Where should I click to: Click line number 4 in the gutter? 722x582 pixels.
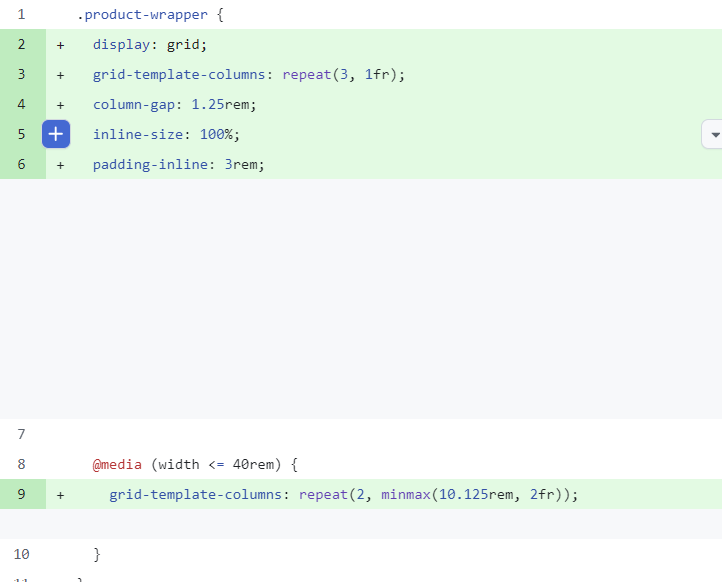[21, 104]
